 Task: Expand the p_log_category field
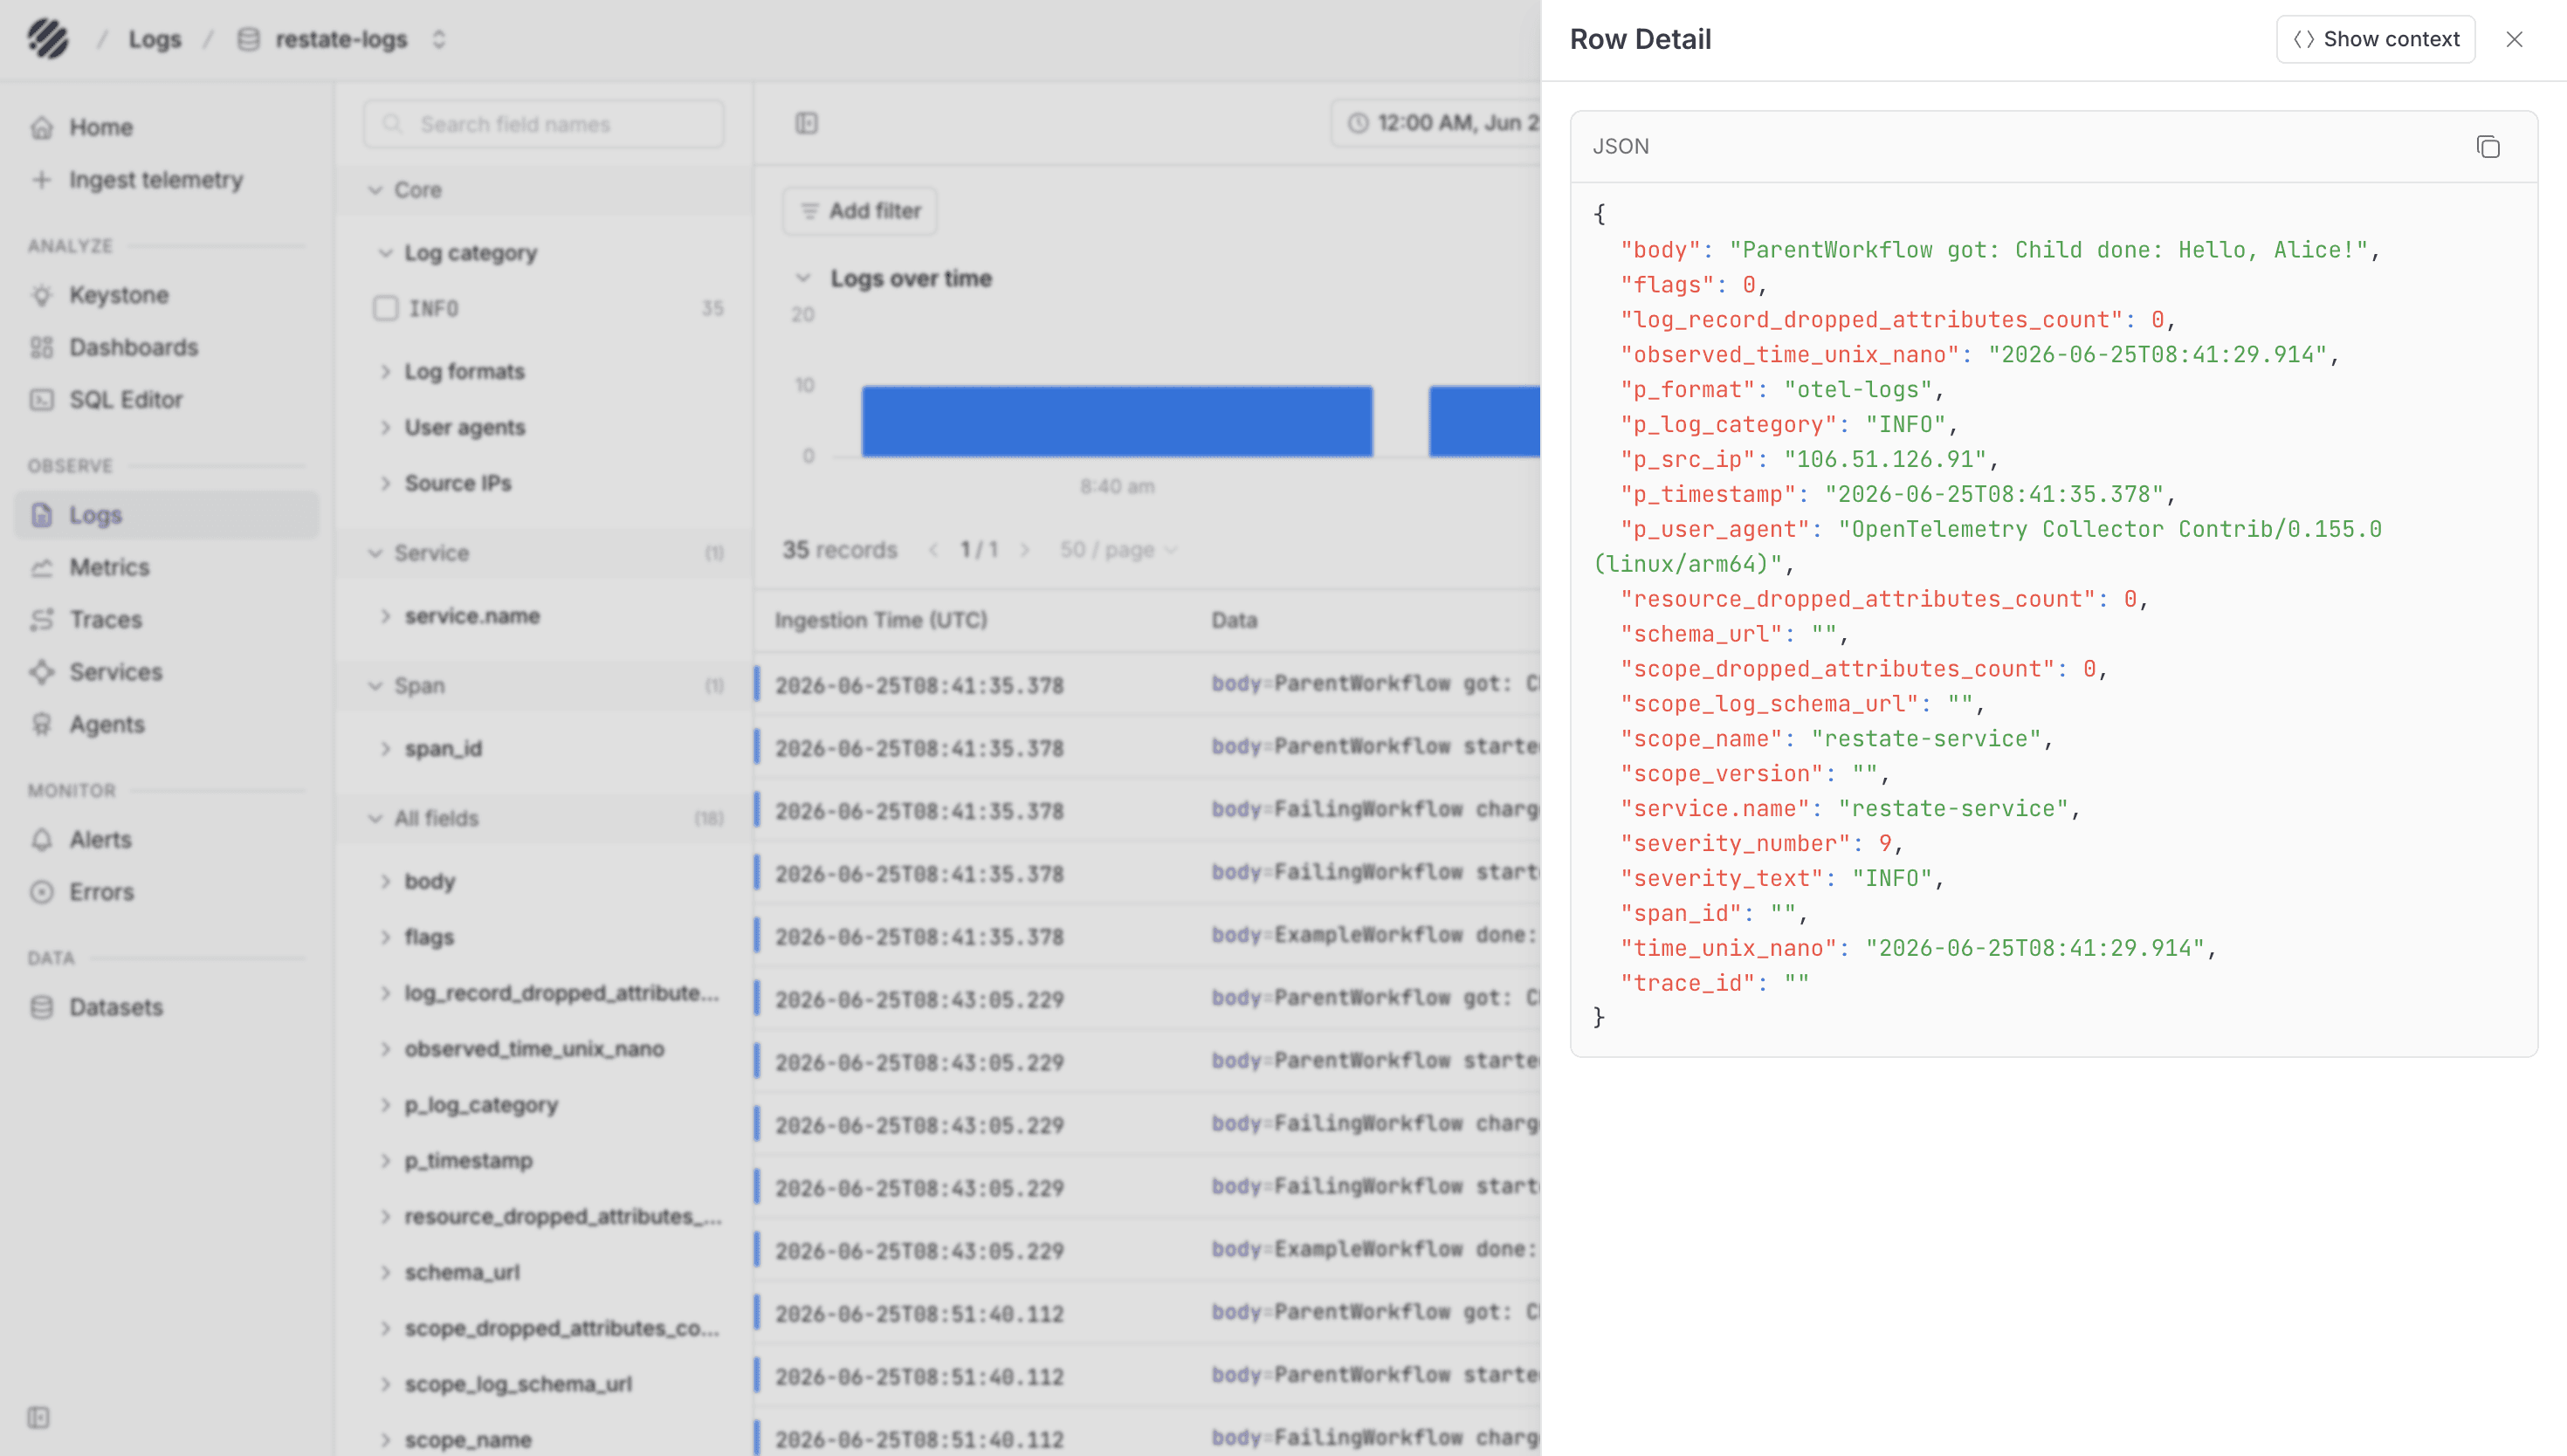pyautogui.click(x=385, y=1105)
